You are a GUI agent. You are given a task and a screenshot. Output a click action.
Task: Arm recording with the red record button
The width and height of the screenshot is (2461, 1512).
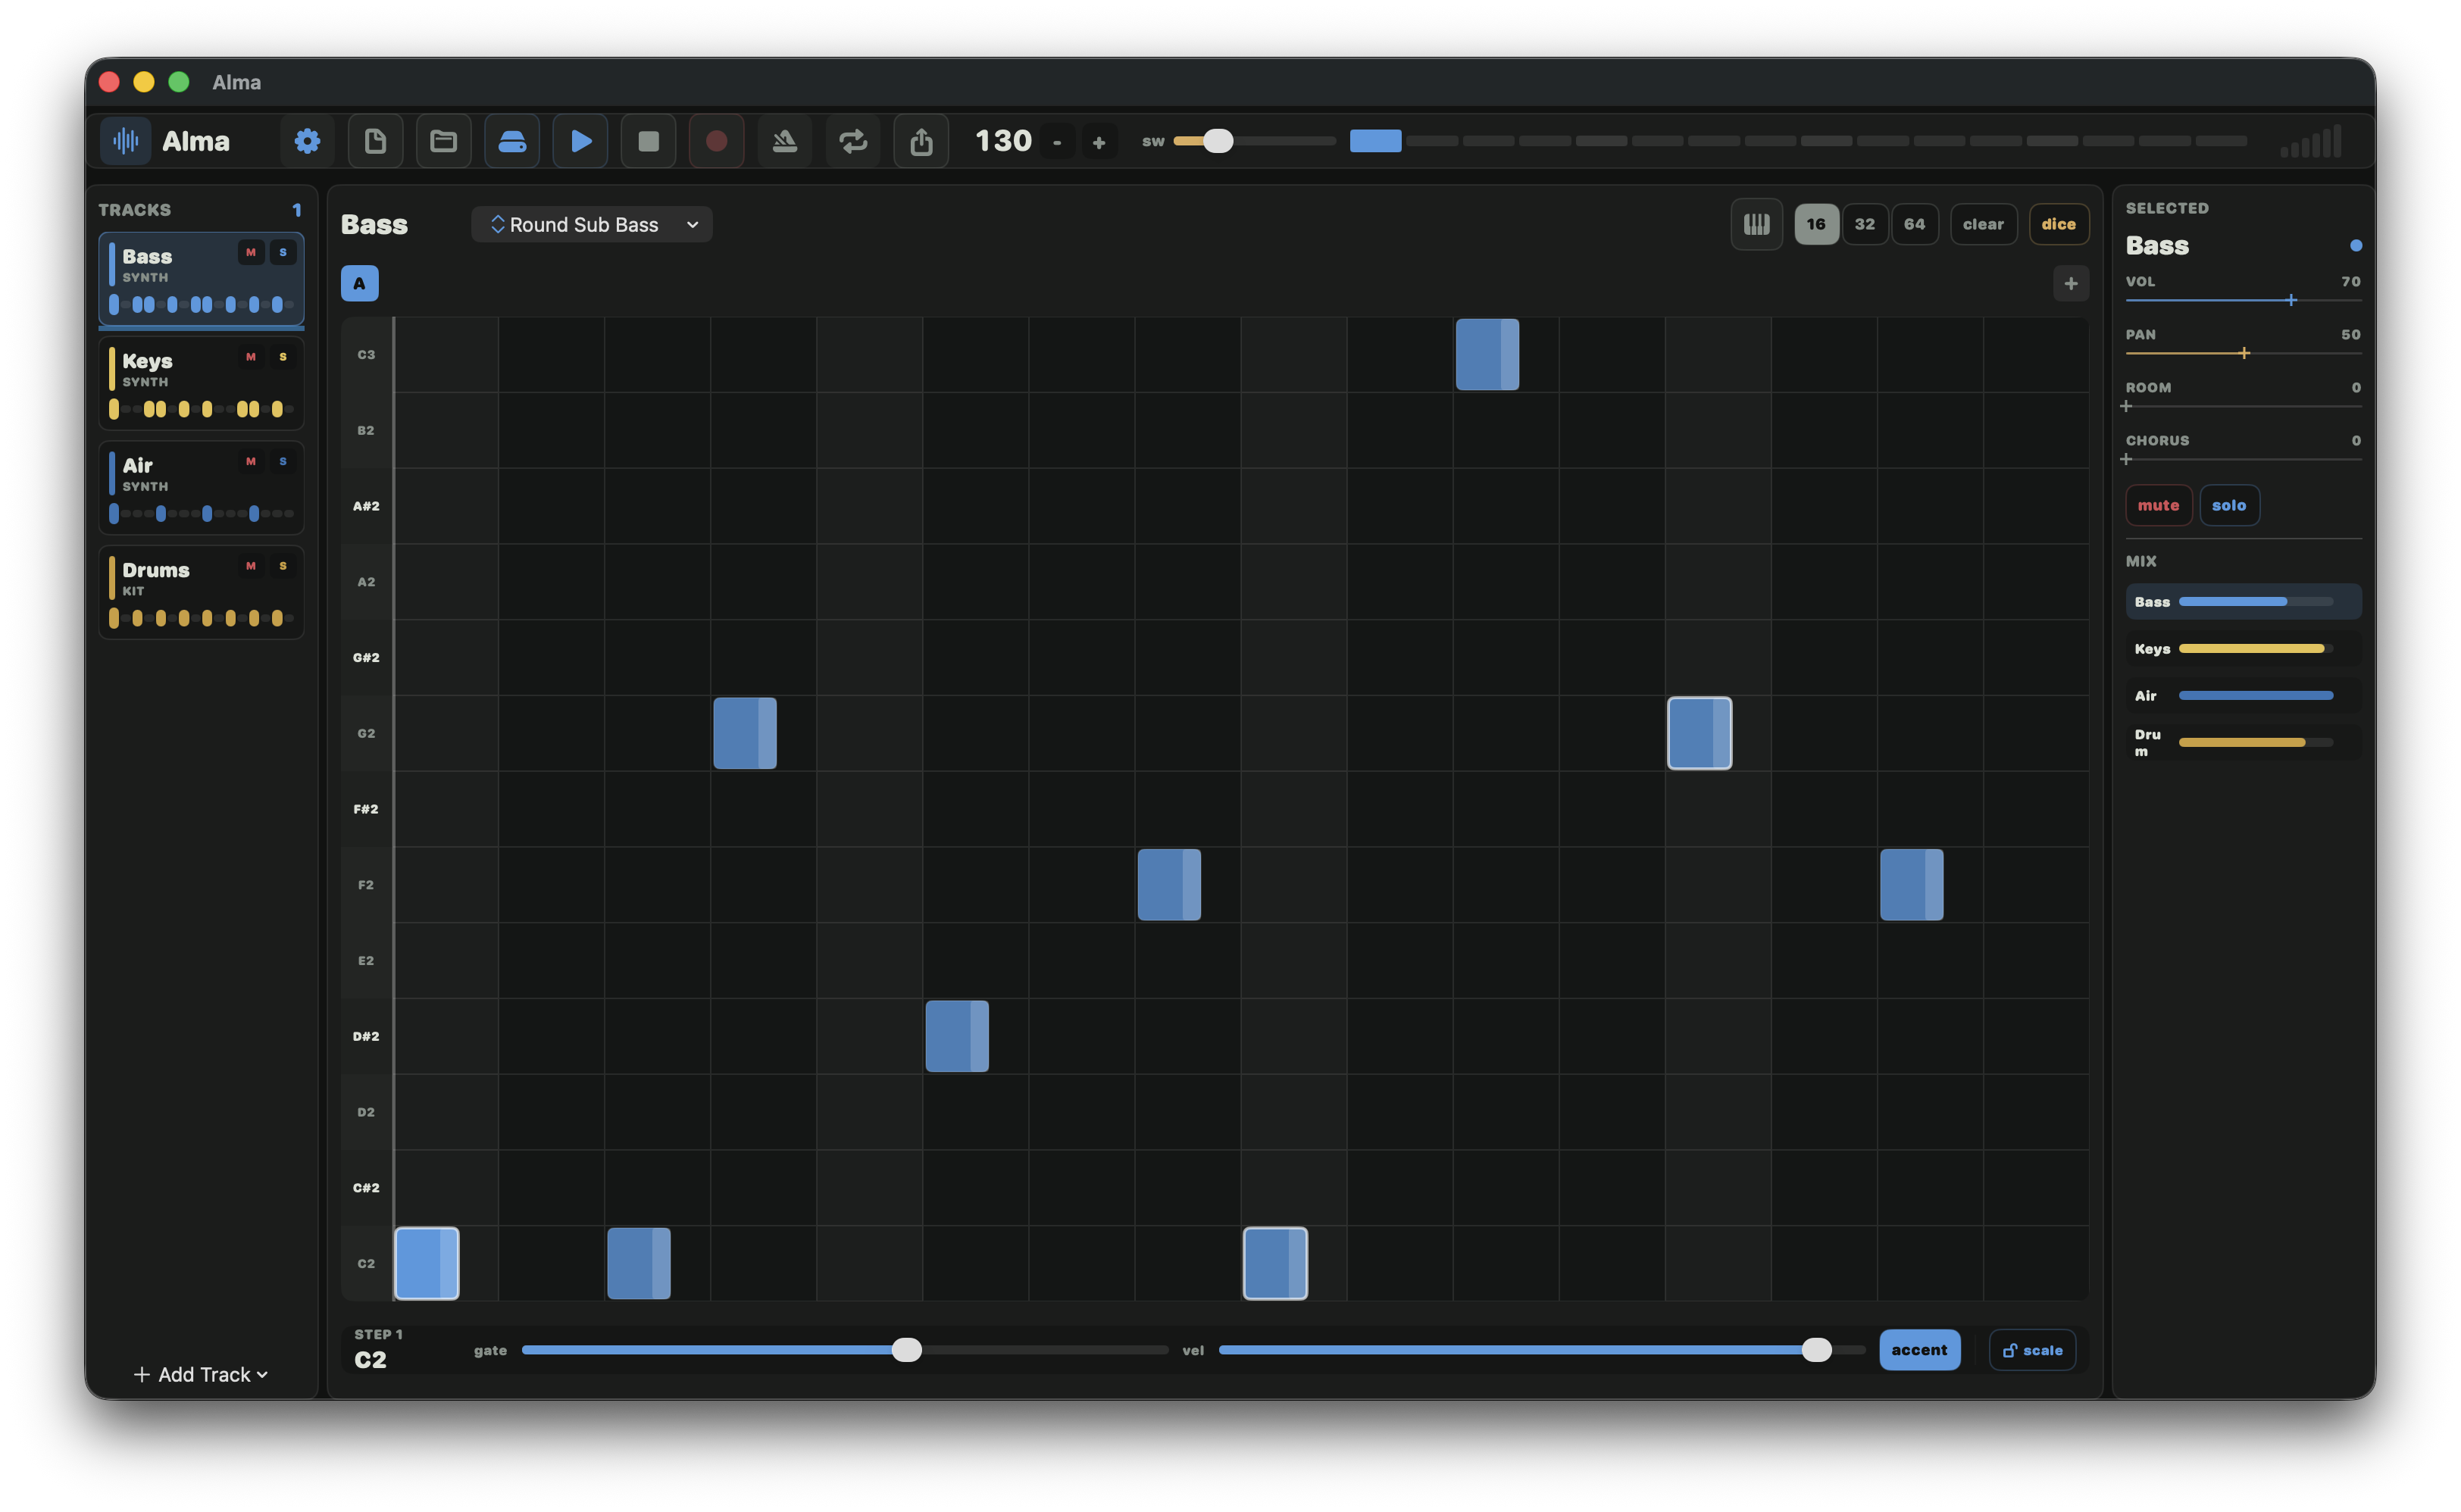tap(716, 141)
